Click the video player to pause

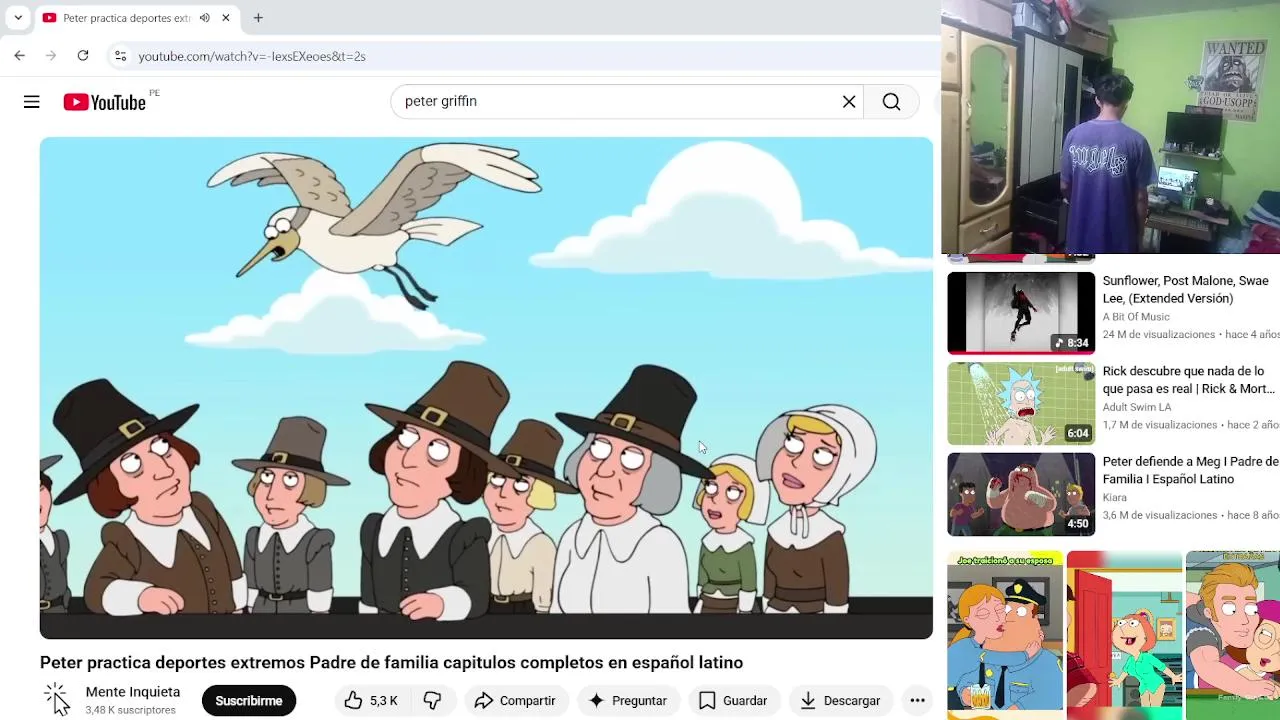coord(486,388)
